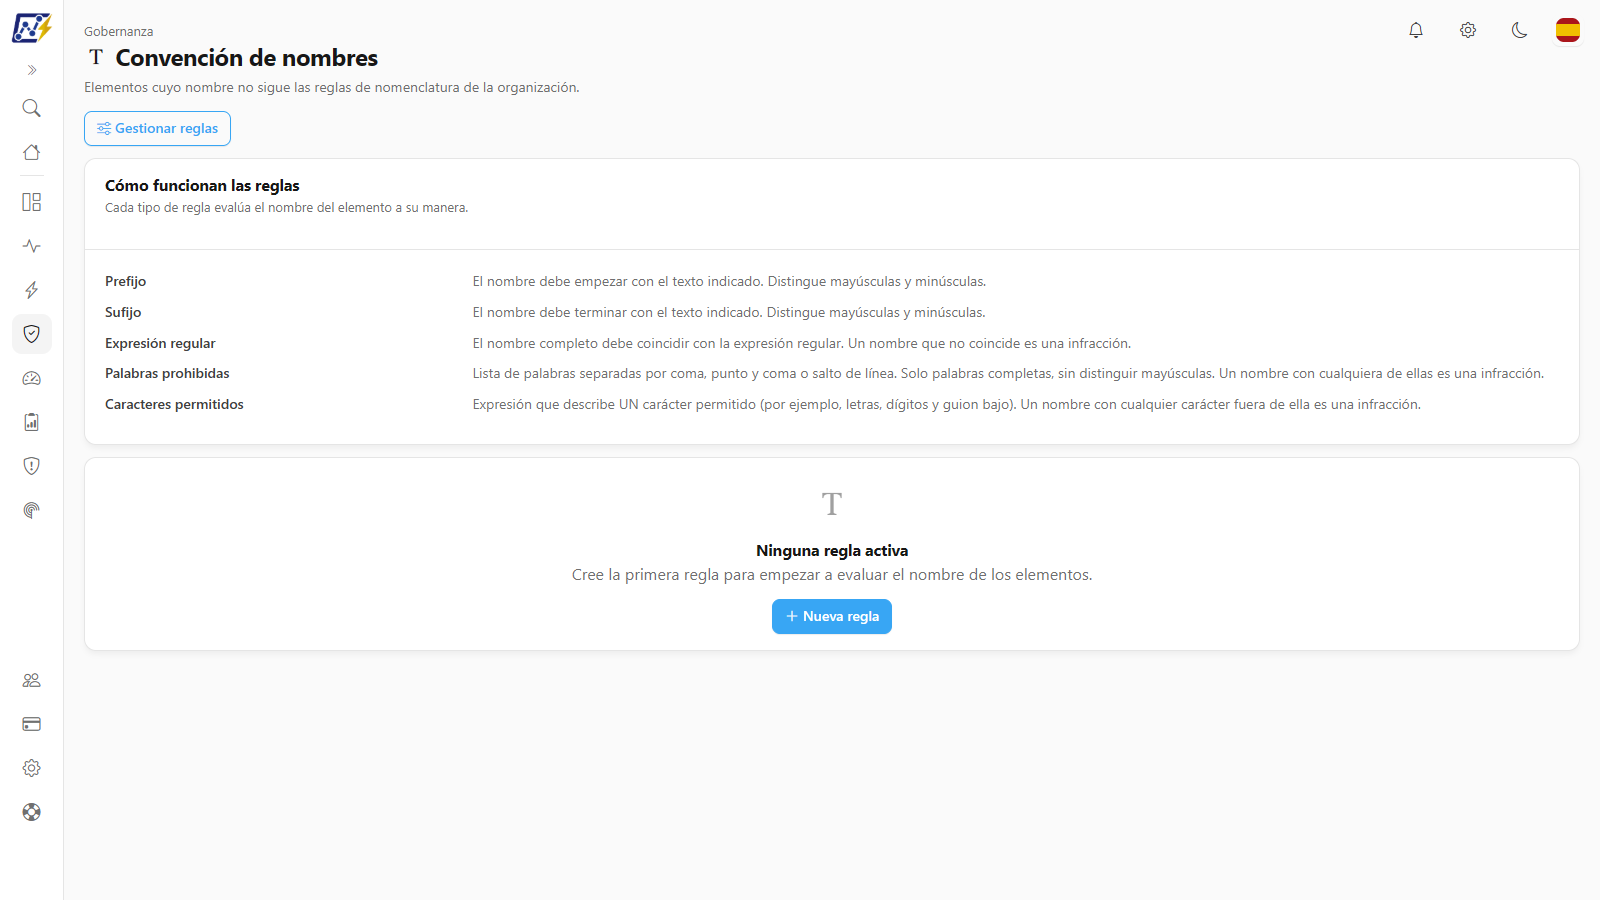Click the Convención de nombres page title
Image resolution: width=1600 pixels, height=900 pixels.
[x=247, y=58]
